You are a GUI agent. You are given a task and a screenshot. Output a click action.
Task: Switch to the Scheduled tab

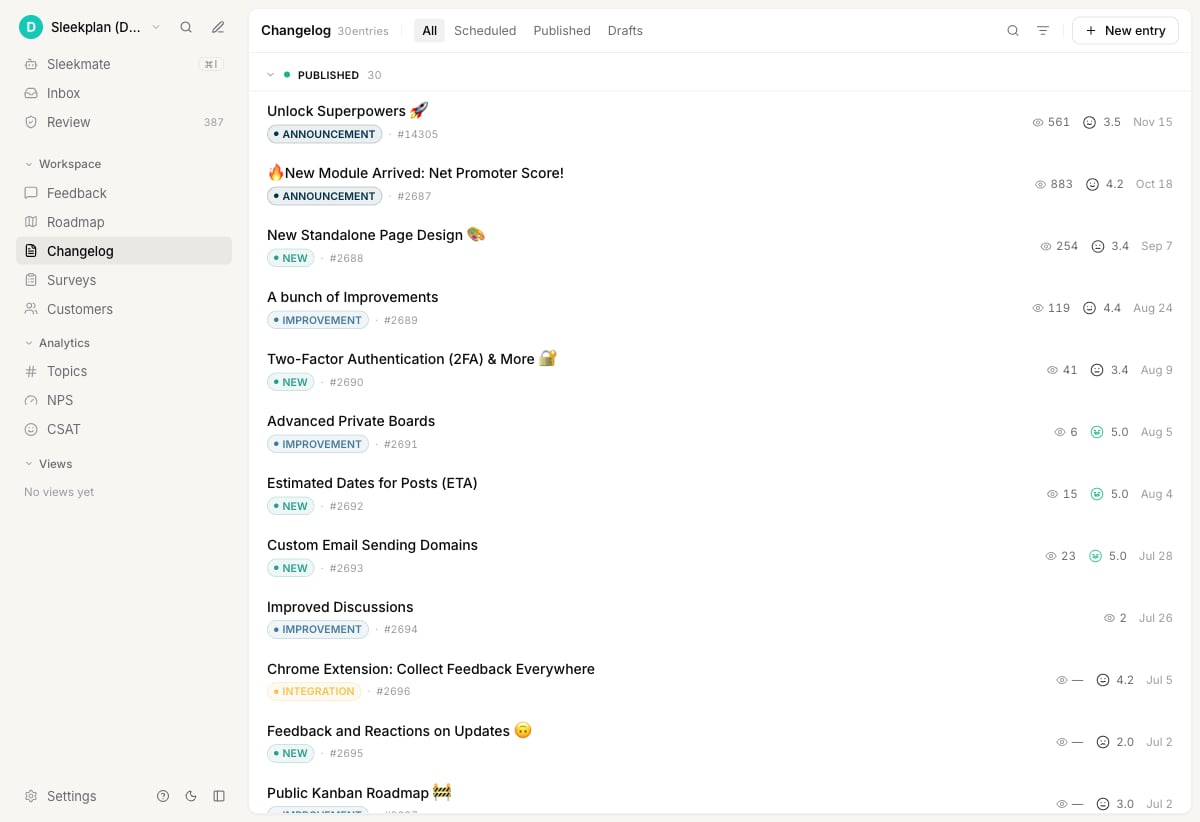(x=485, y=31)
